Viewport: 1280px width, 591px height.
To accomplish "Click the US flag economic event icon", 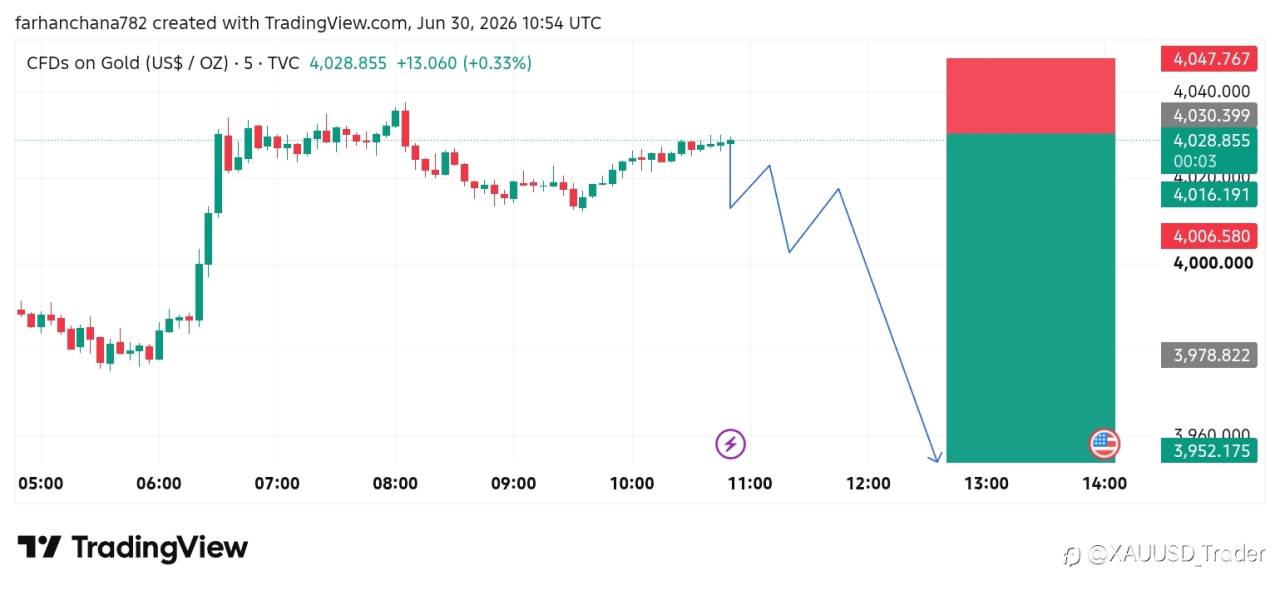I will pyautogui.click(x=1104, y=444).
